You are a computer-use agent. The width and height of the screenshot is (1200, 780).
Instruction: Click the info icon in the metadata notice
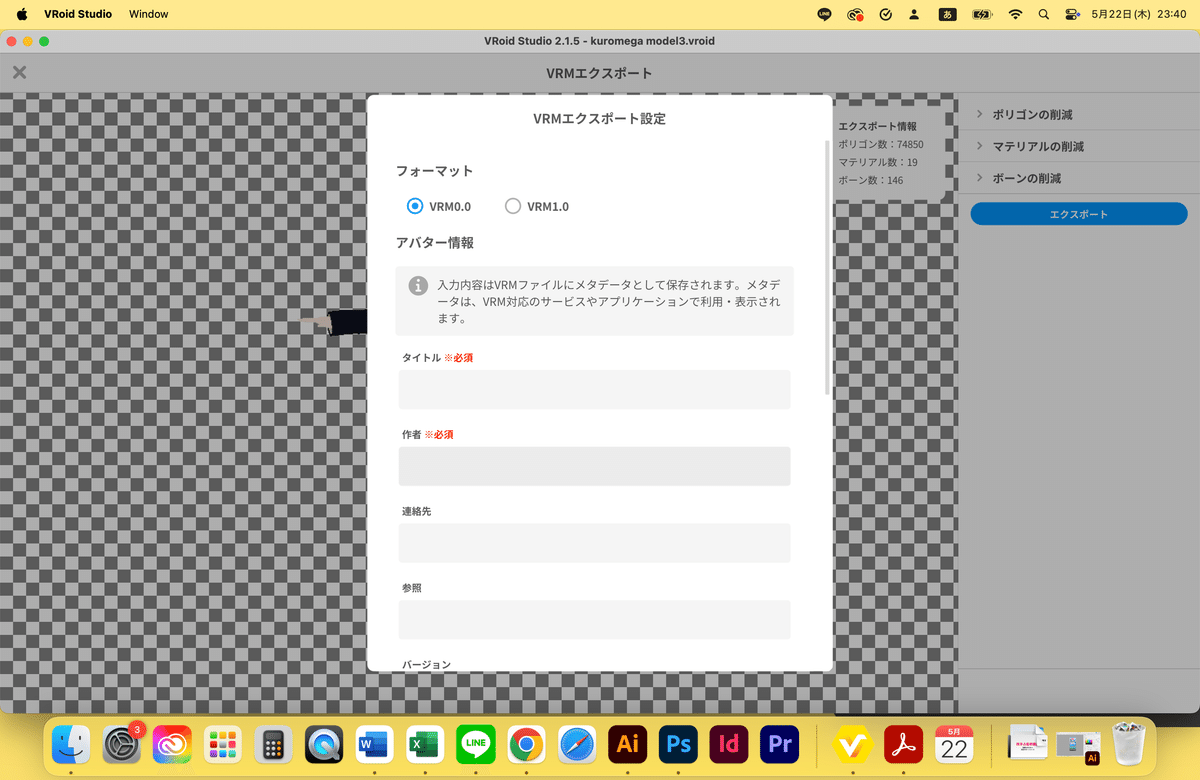(417, 285)
